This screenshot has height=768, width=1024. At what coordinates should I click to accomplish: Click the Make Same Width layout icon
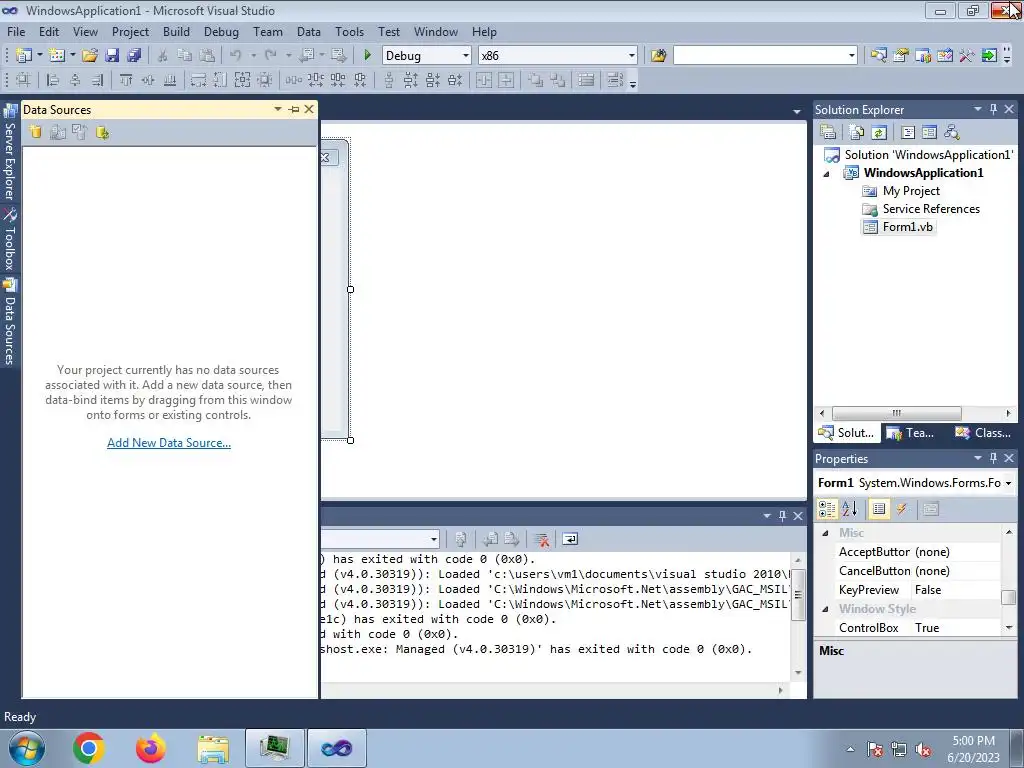(198, 80)
